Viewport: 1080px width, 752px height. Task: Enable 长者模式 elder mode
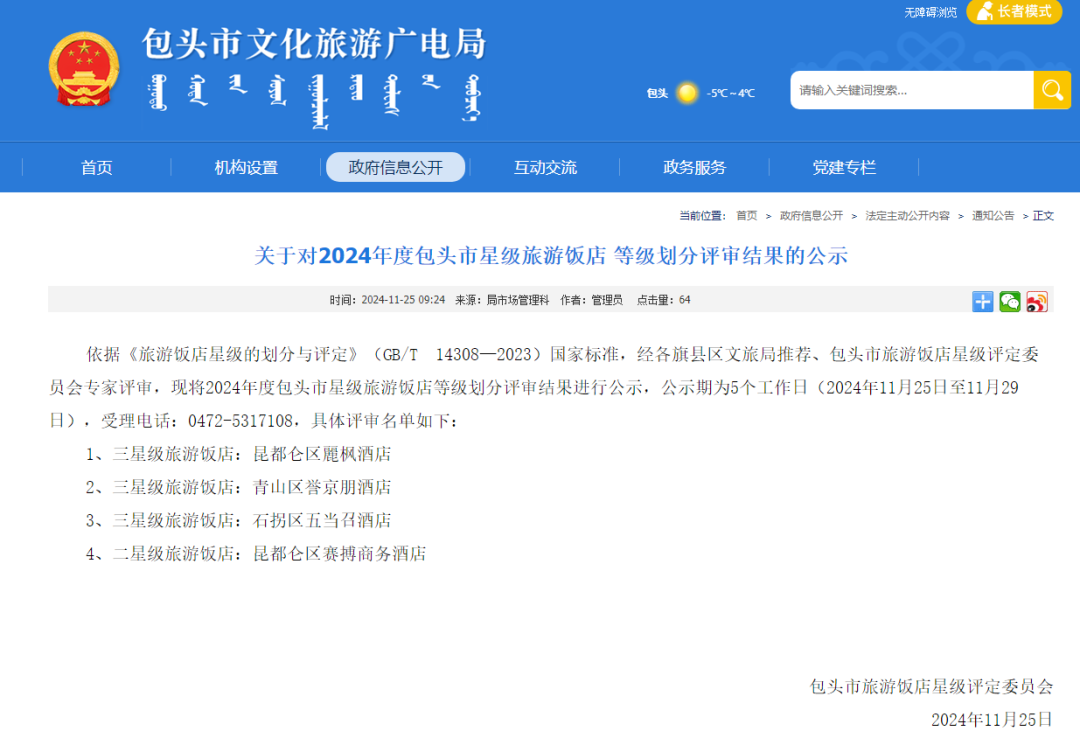tap(1014, 12)
